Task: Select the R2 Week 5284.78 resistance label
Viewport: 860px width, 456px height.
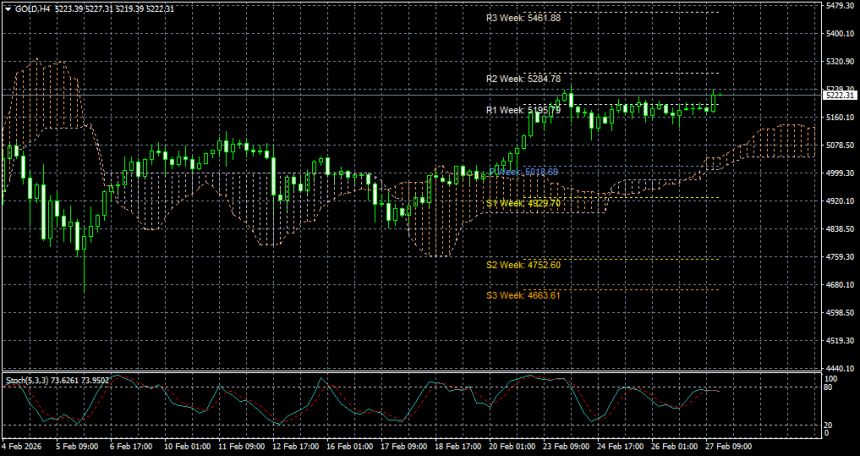Action: point(523,78)
